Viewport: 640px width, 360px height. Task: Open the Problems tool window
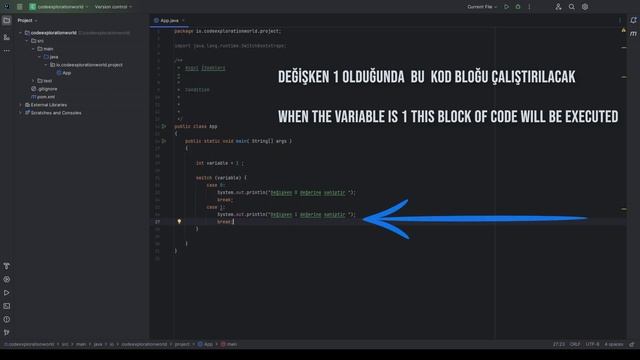[x=7, y=319]
